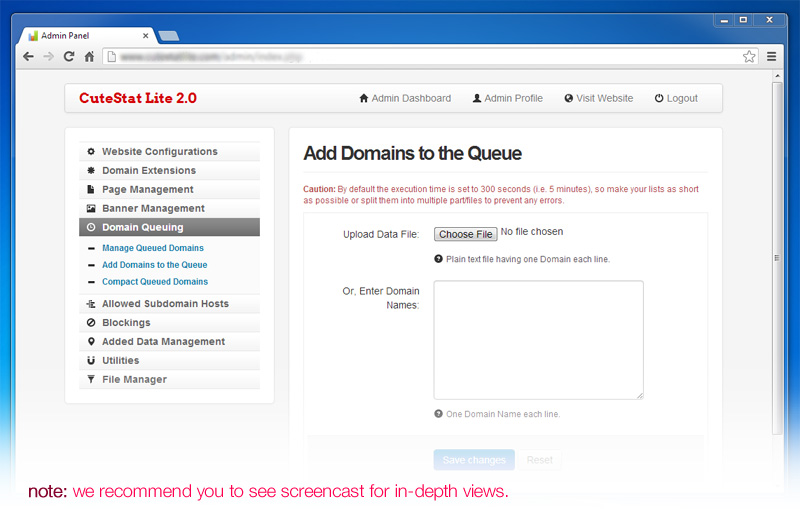Click ban icon next to Blockings
800x509 pixels.
point(91,322)
